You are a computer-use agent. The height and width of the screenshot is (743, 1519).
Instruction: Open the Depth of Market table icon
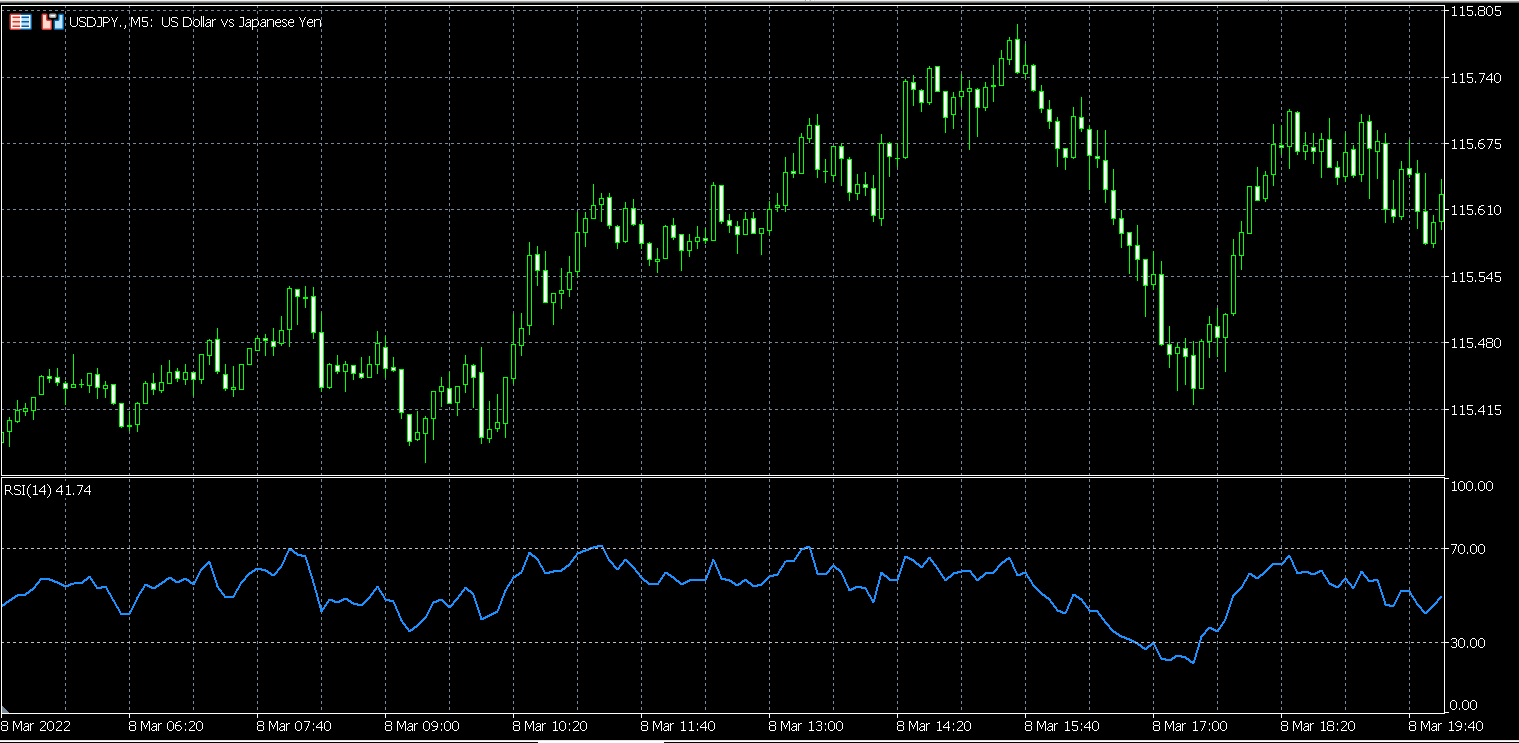[x=20, y=21]
